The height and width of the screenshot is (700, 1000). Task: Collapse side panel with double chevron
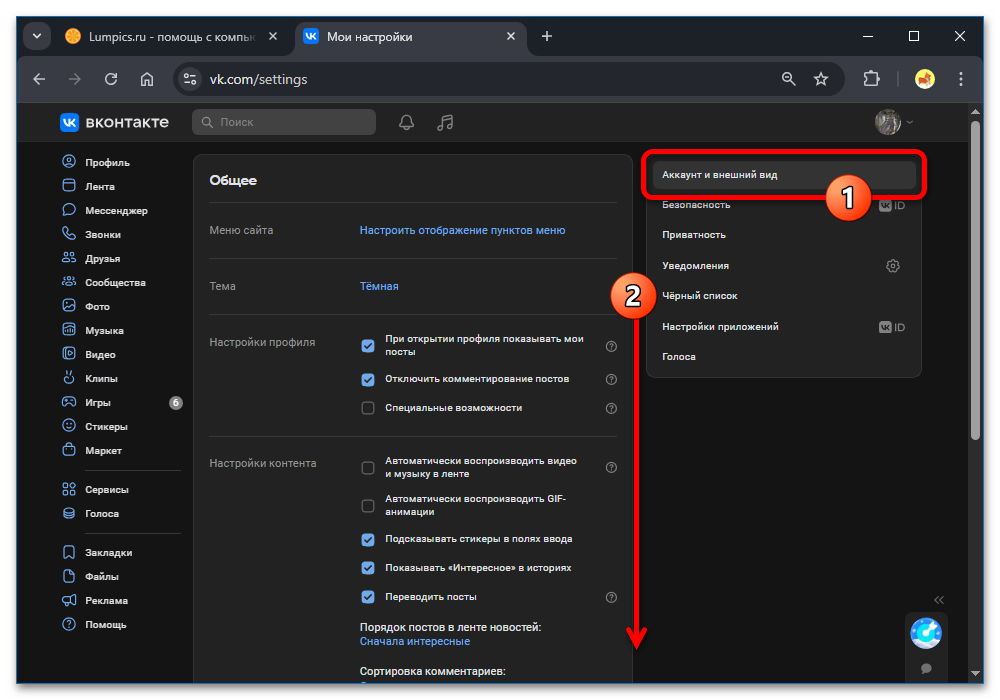tap(939, 600)
